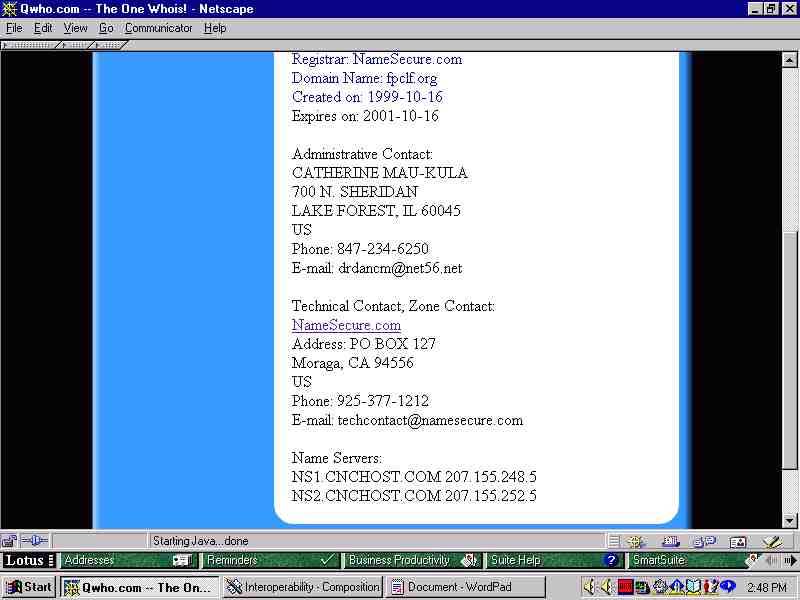Click 'Moraga, CA 94556' line
This screenshot has height=600, width=800.
(x=353, y=363)
